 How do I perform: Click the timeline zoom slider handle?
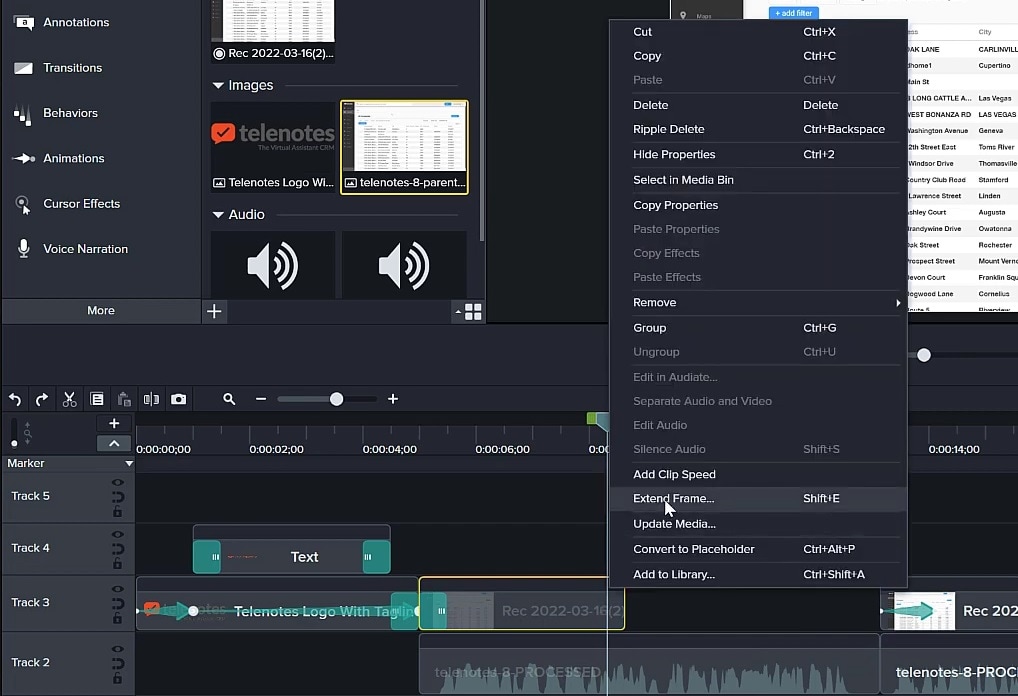tap(336, 399)
